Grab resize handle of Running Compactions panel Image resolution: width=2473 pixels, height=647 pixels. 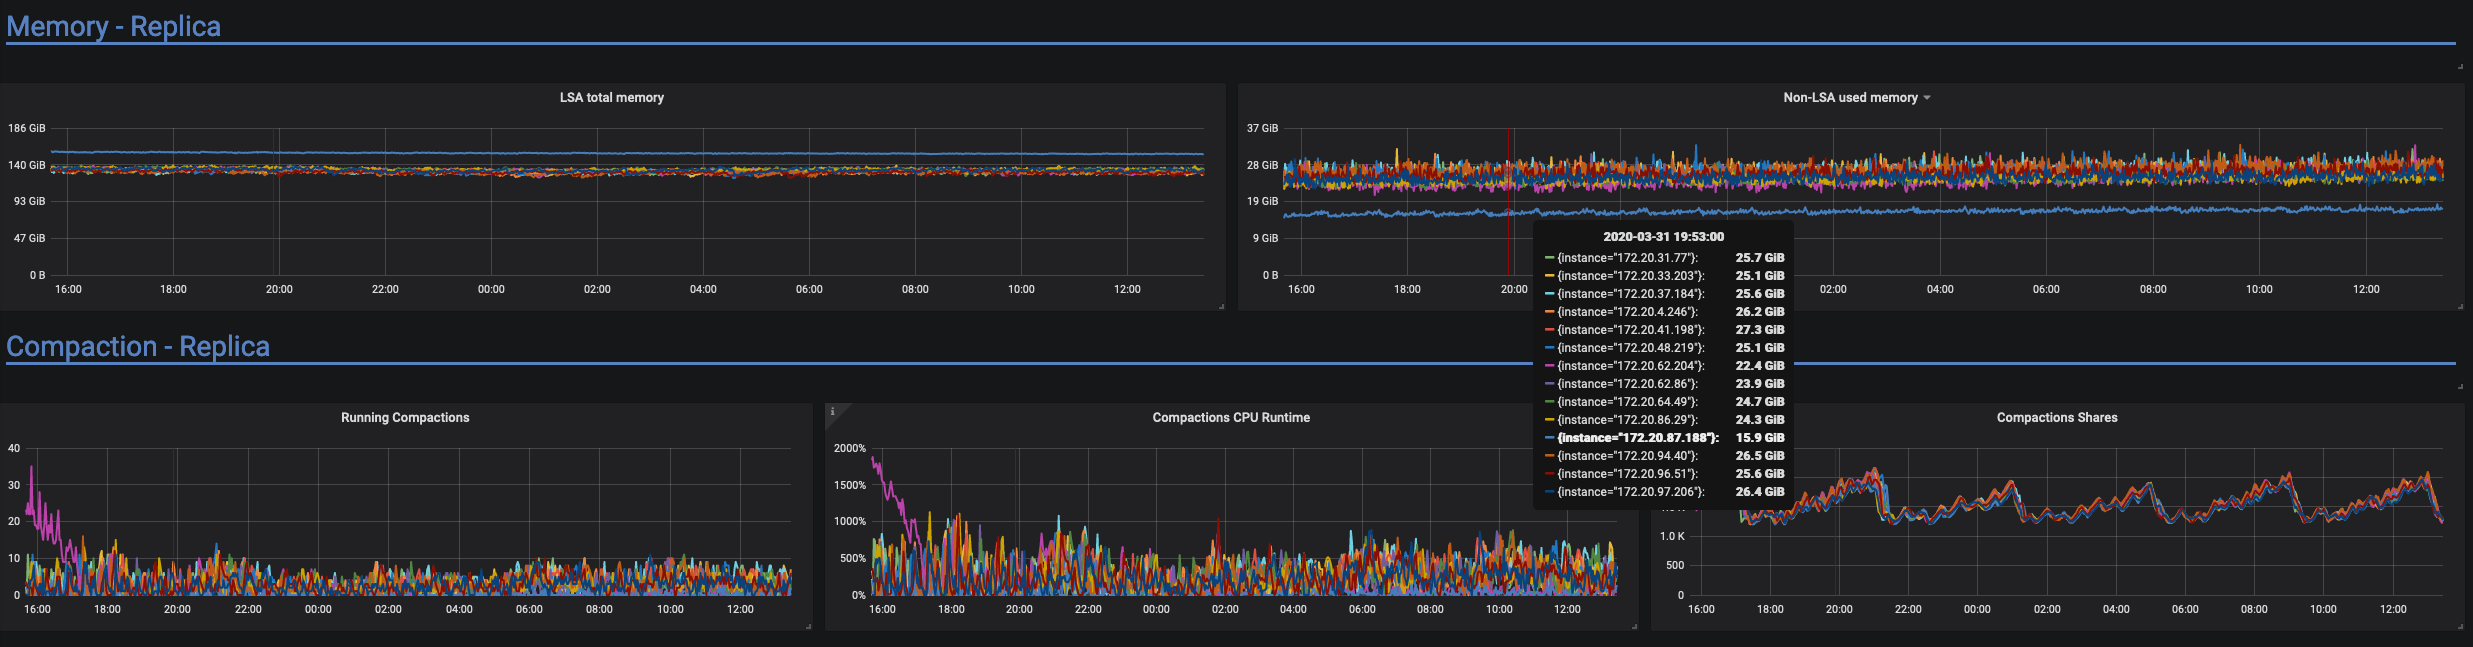click(x=808, y=626)
